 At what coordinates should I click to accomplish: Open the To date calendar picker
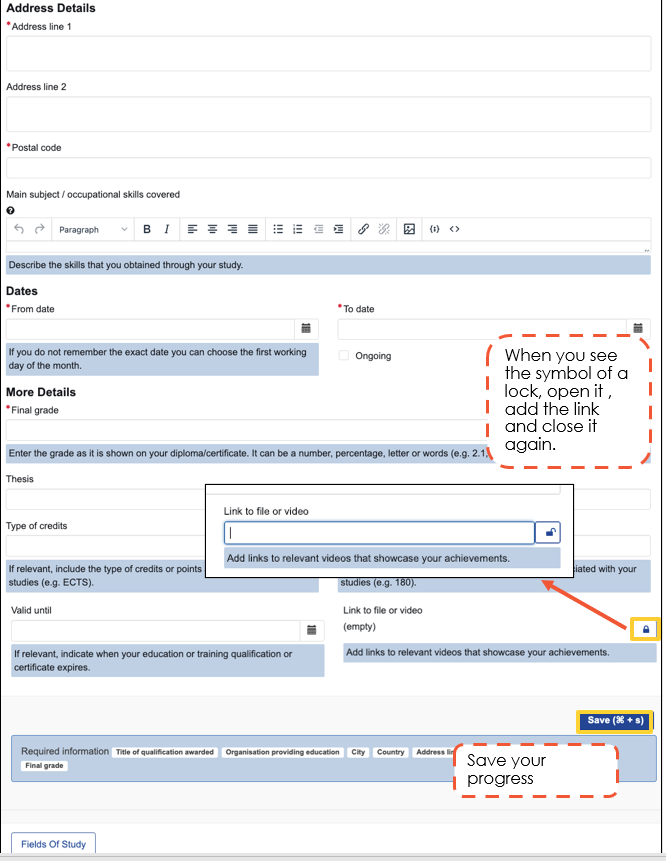(x=638, y=328)
